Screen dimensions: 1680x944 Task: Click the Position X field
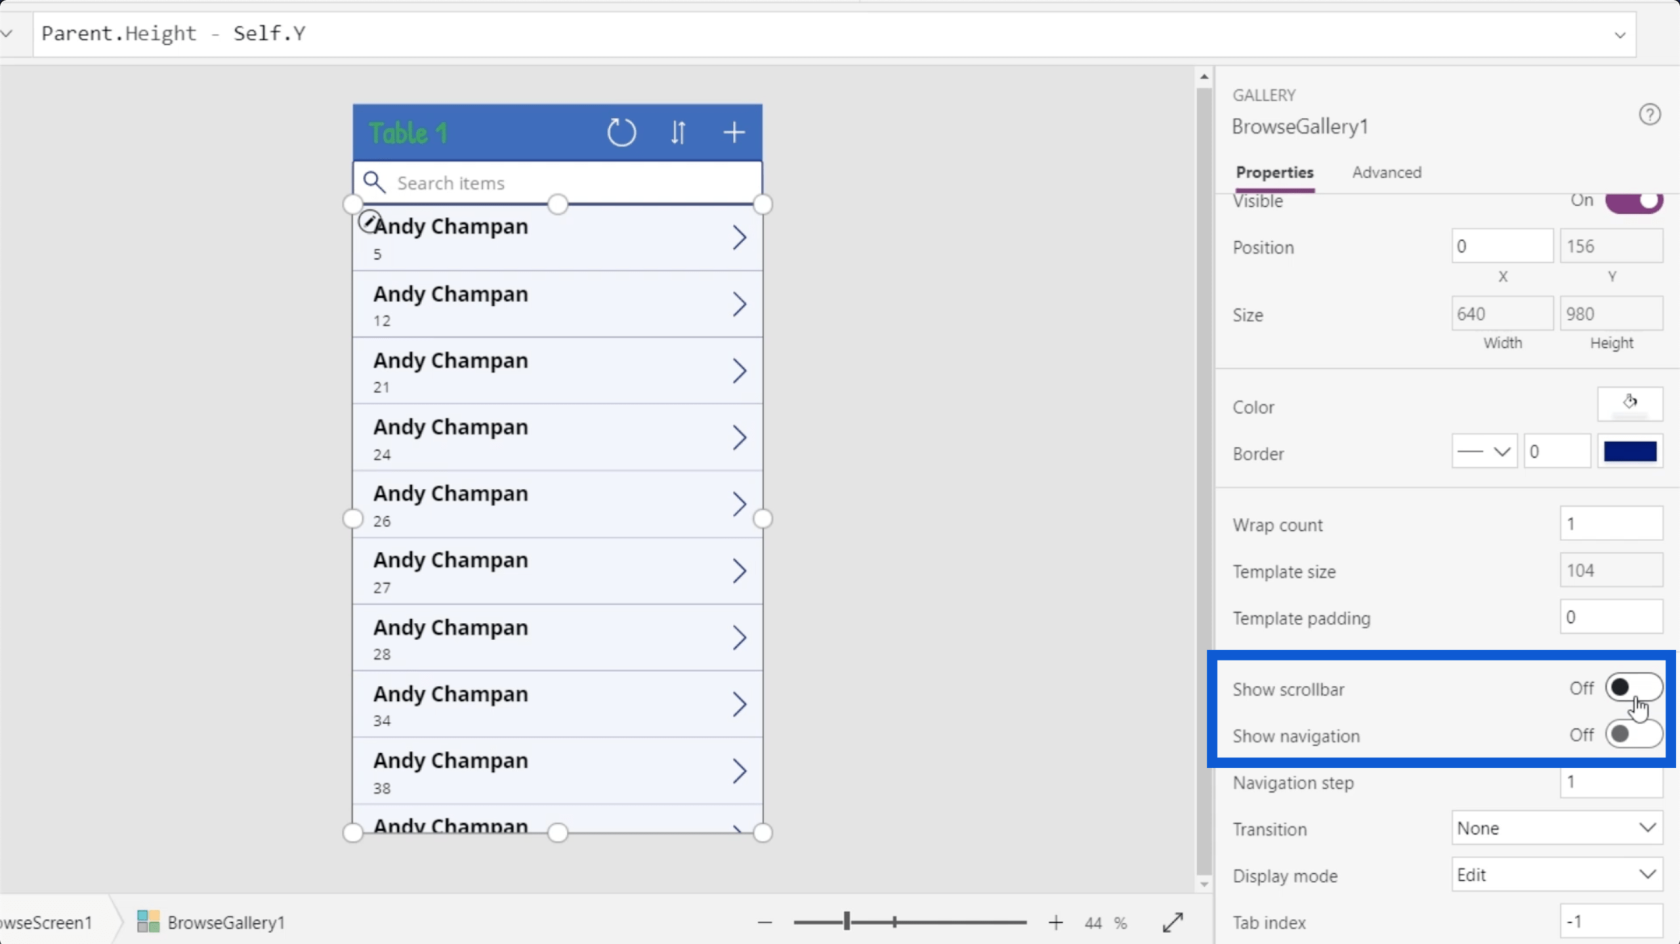[x=1502, y=246]
